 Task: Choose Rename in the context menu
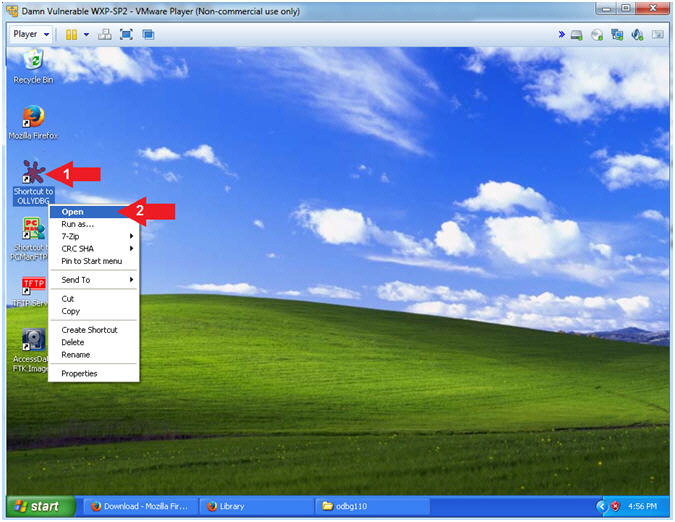point(94,355)
